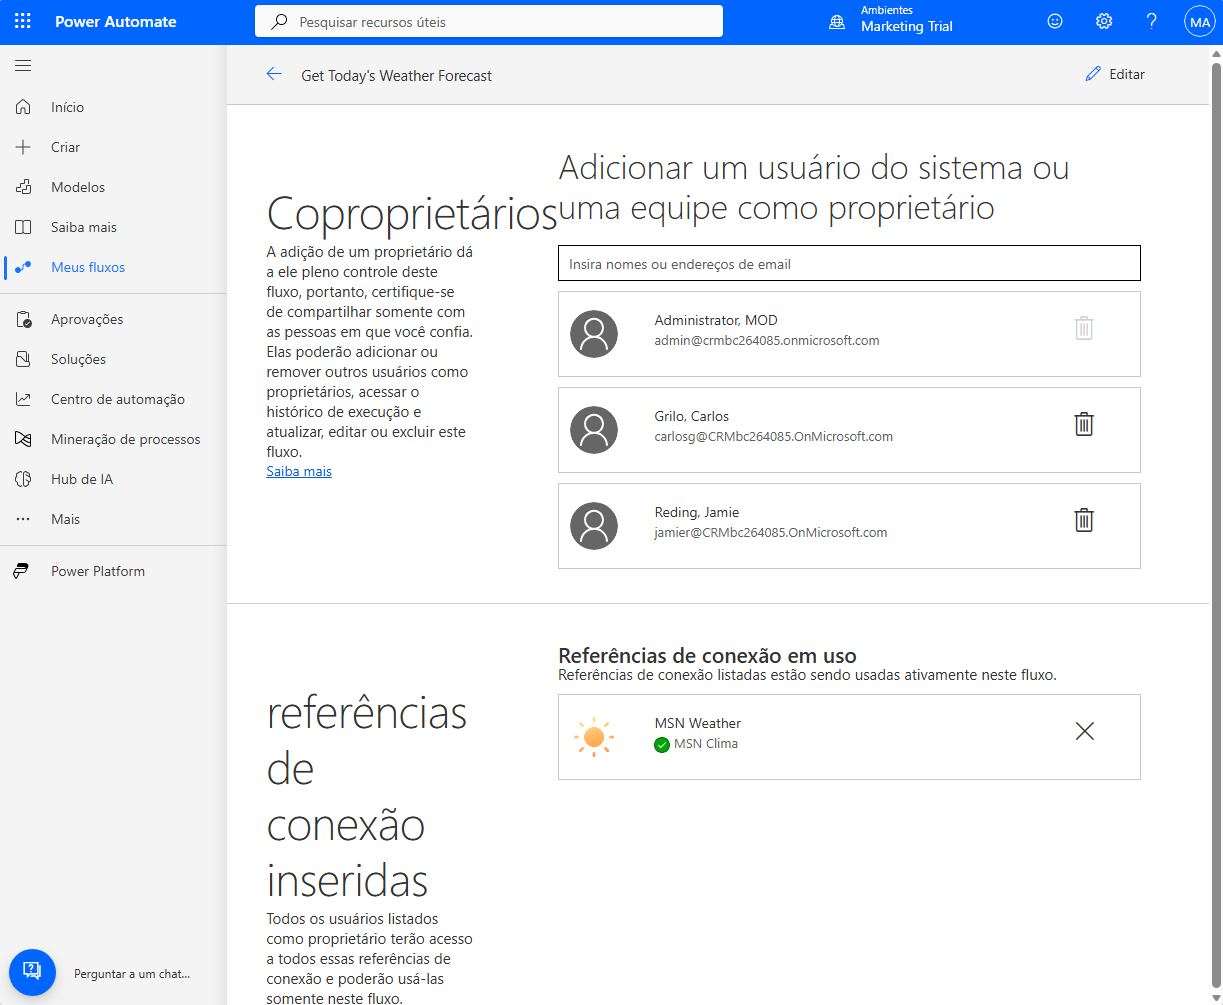This screenshot has width=1223, height=1005.
Task: Click the Início home icon
Action: 24,107
